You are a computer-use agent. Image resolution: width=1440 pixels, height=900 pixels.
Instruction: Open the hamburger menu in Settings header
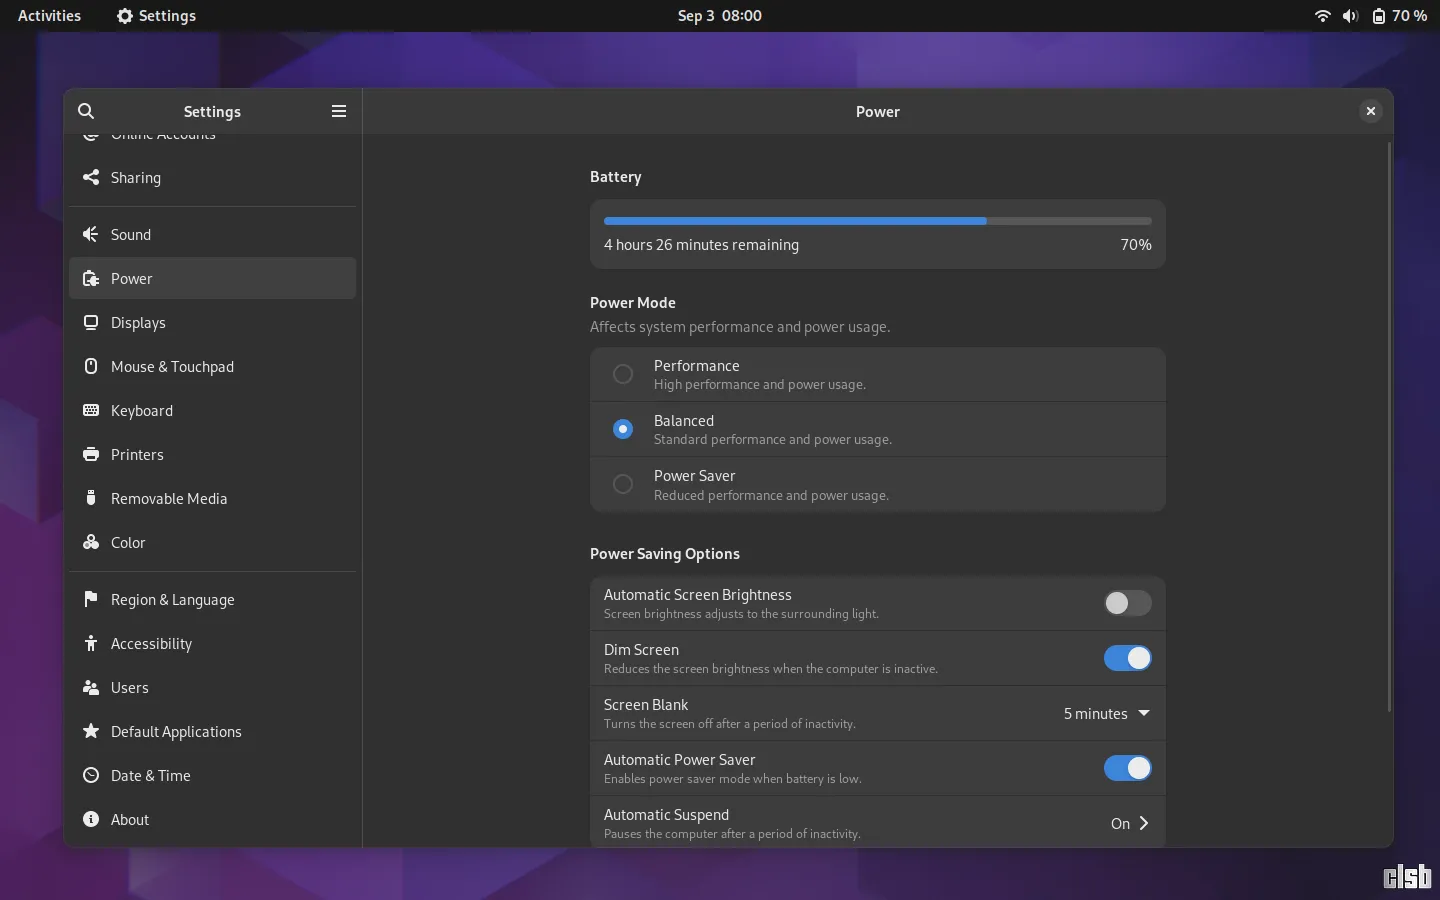click(339, 111)
